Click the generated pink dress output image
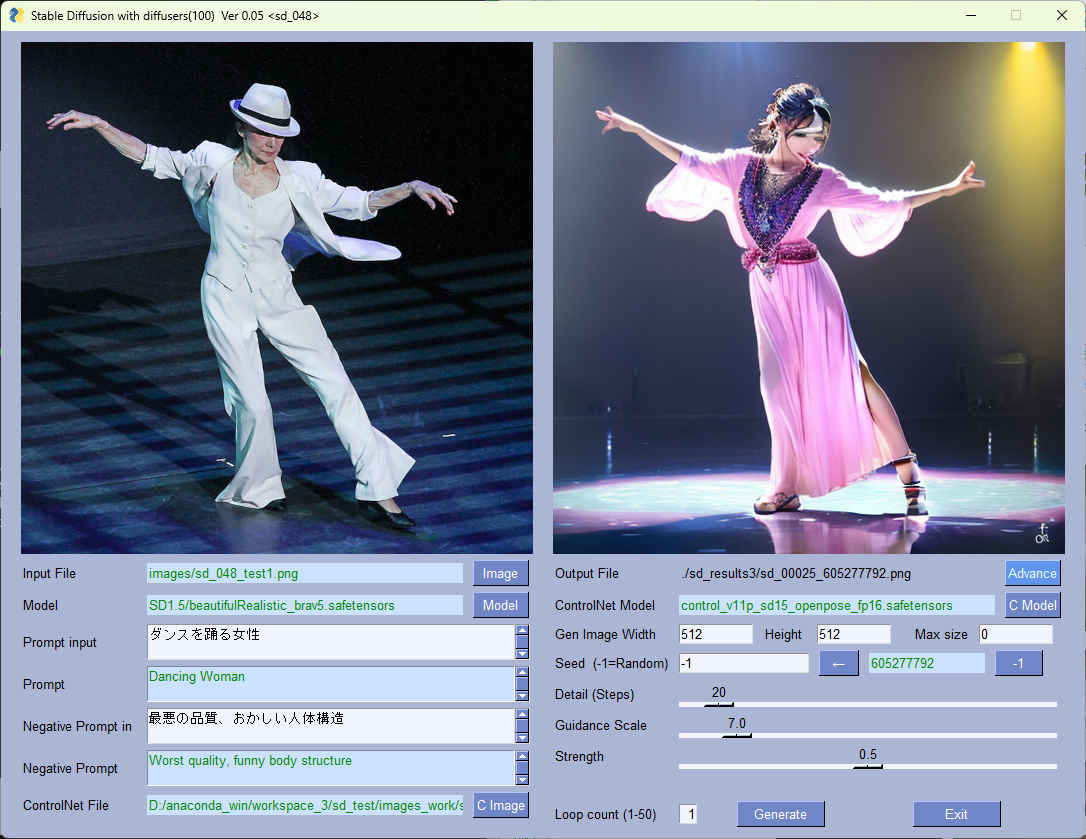The width and height of the screenshot is (1086, 839). (808, 298)
